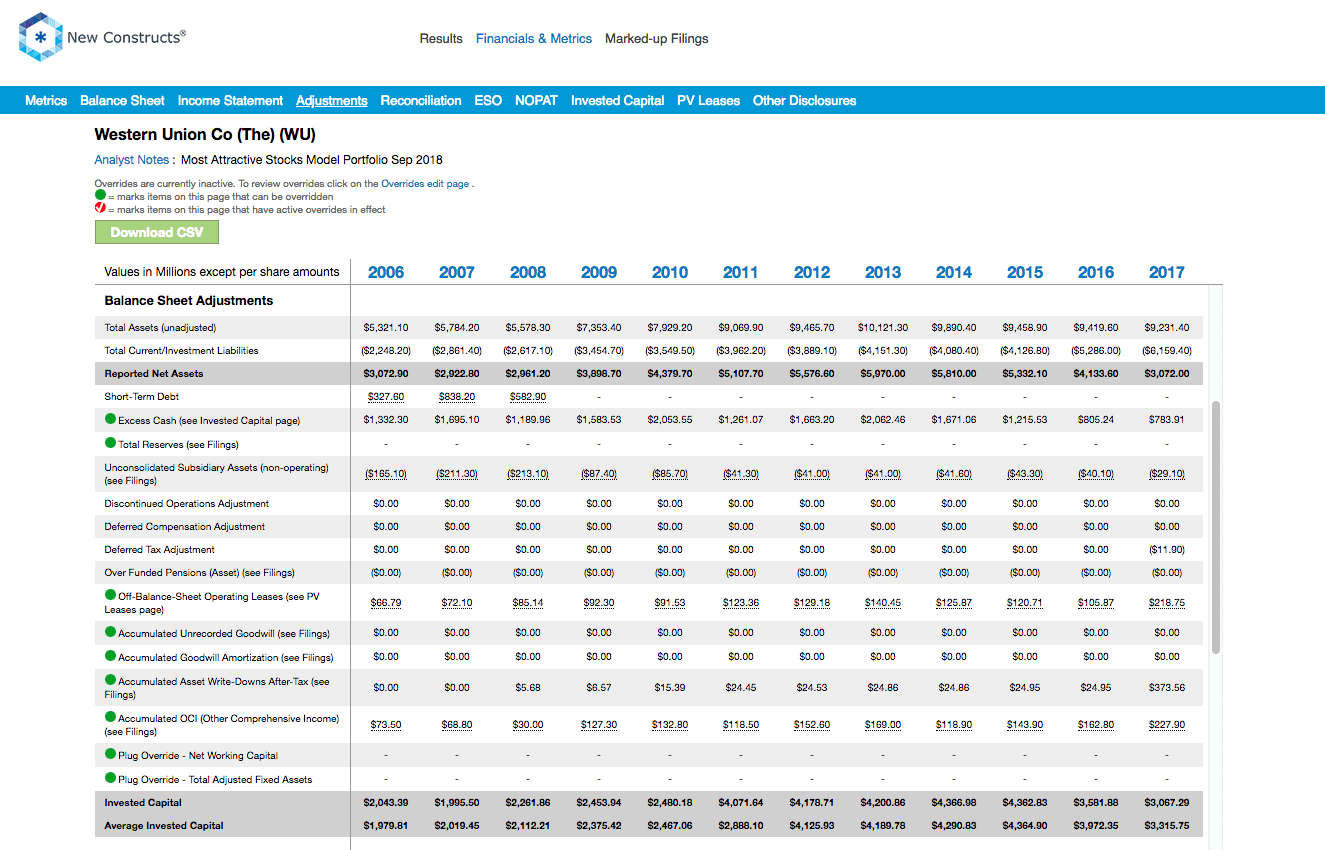Click green dot beside Plug Override Net Working Capital
Image resolution: width=1325 pixels, height=850 pixels.
tap(110, 754)
